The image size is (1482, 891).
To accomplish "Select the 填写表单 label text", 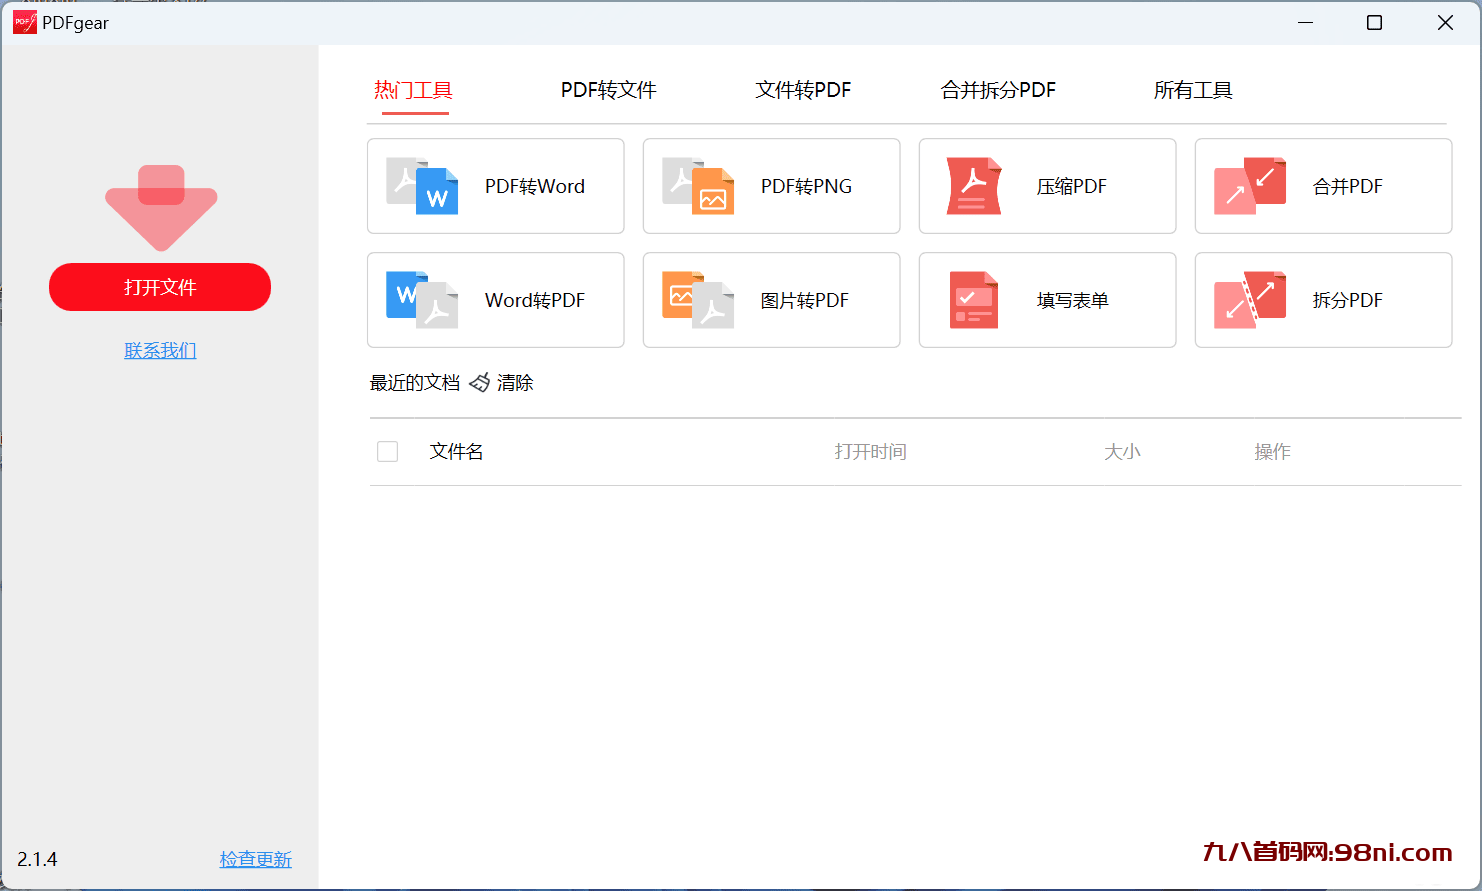I will [x=1072, y=300].
